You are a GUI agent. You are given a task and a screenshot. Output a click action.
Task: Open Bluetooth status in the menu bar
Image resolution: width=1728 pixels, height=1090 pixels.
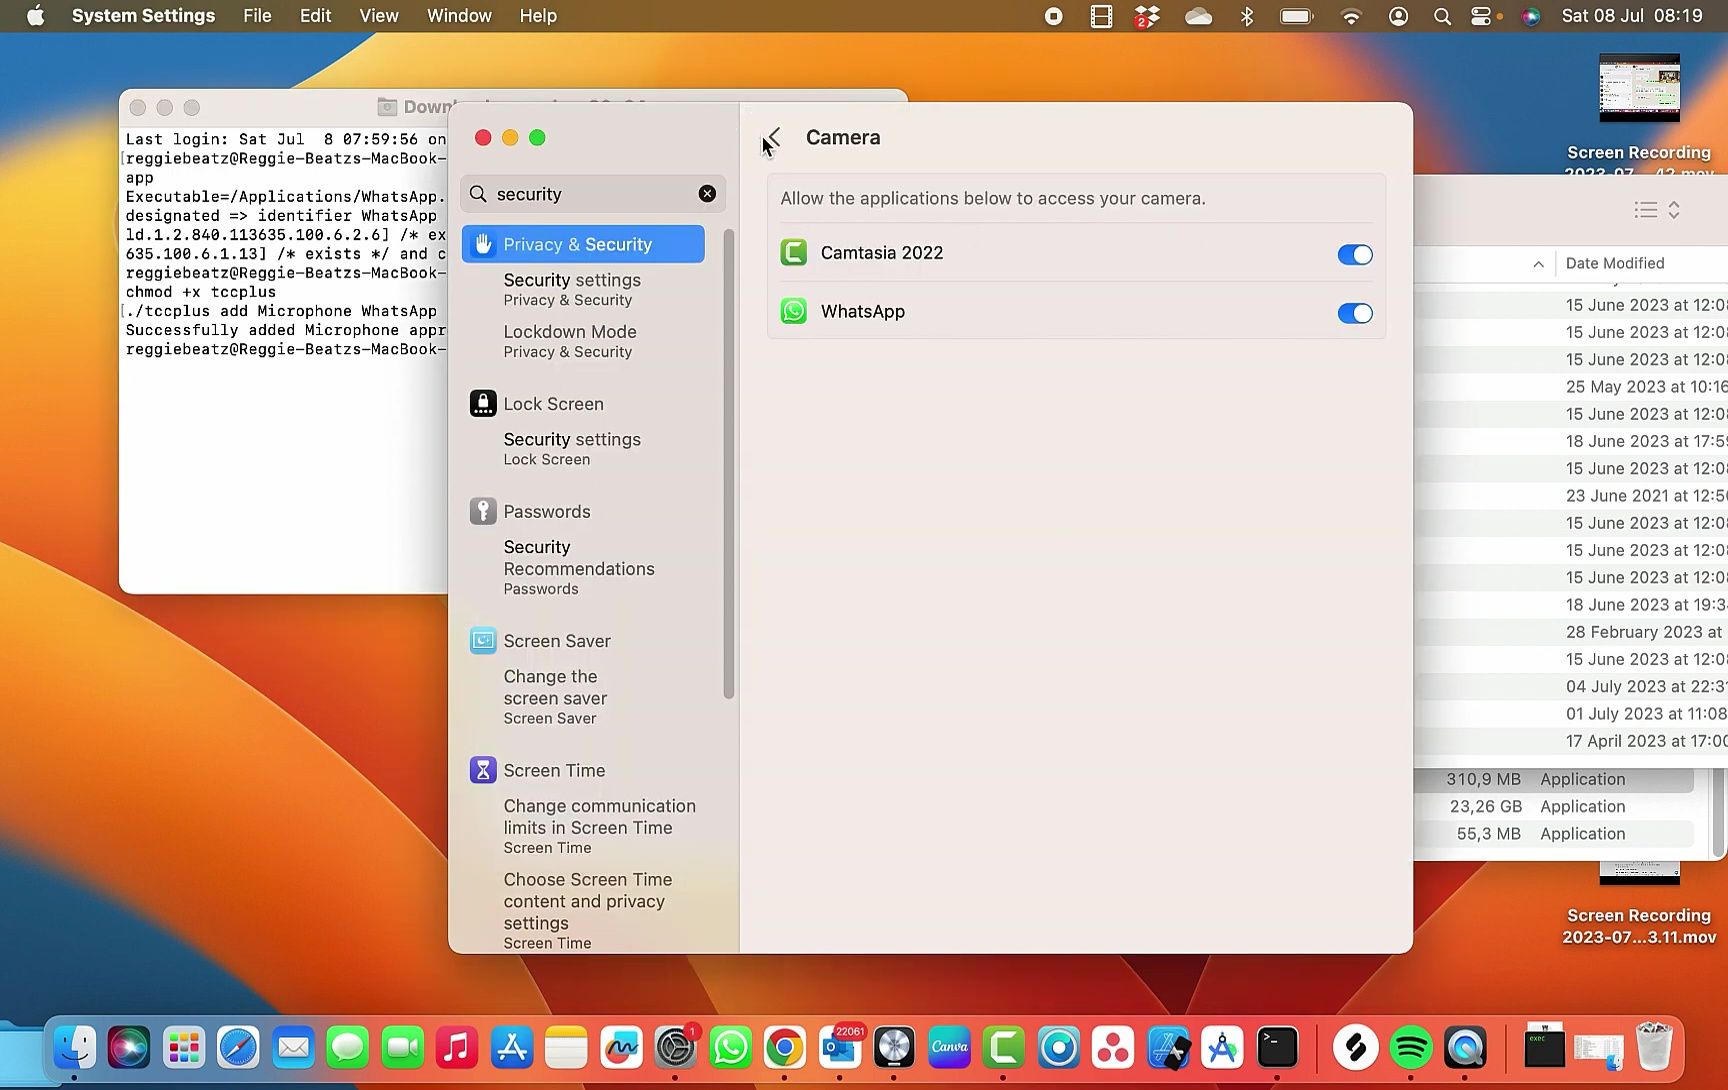click(1247, 16)
